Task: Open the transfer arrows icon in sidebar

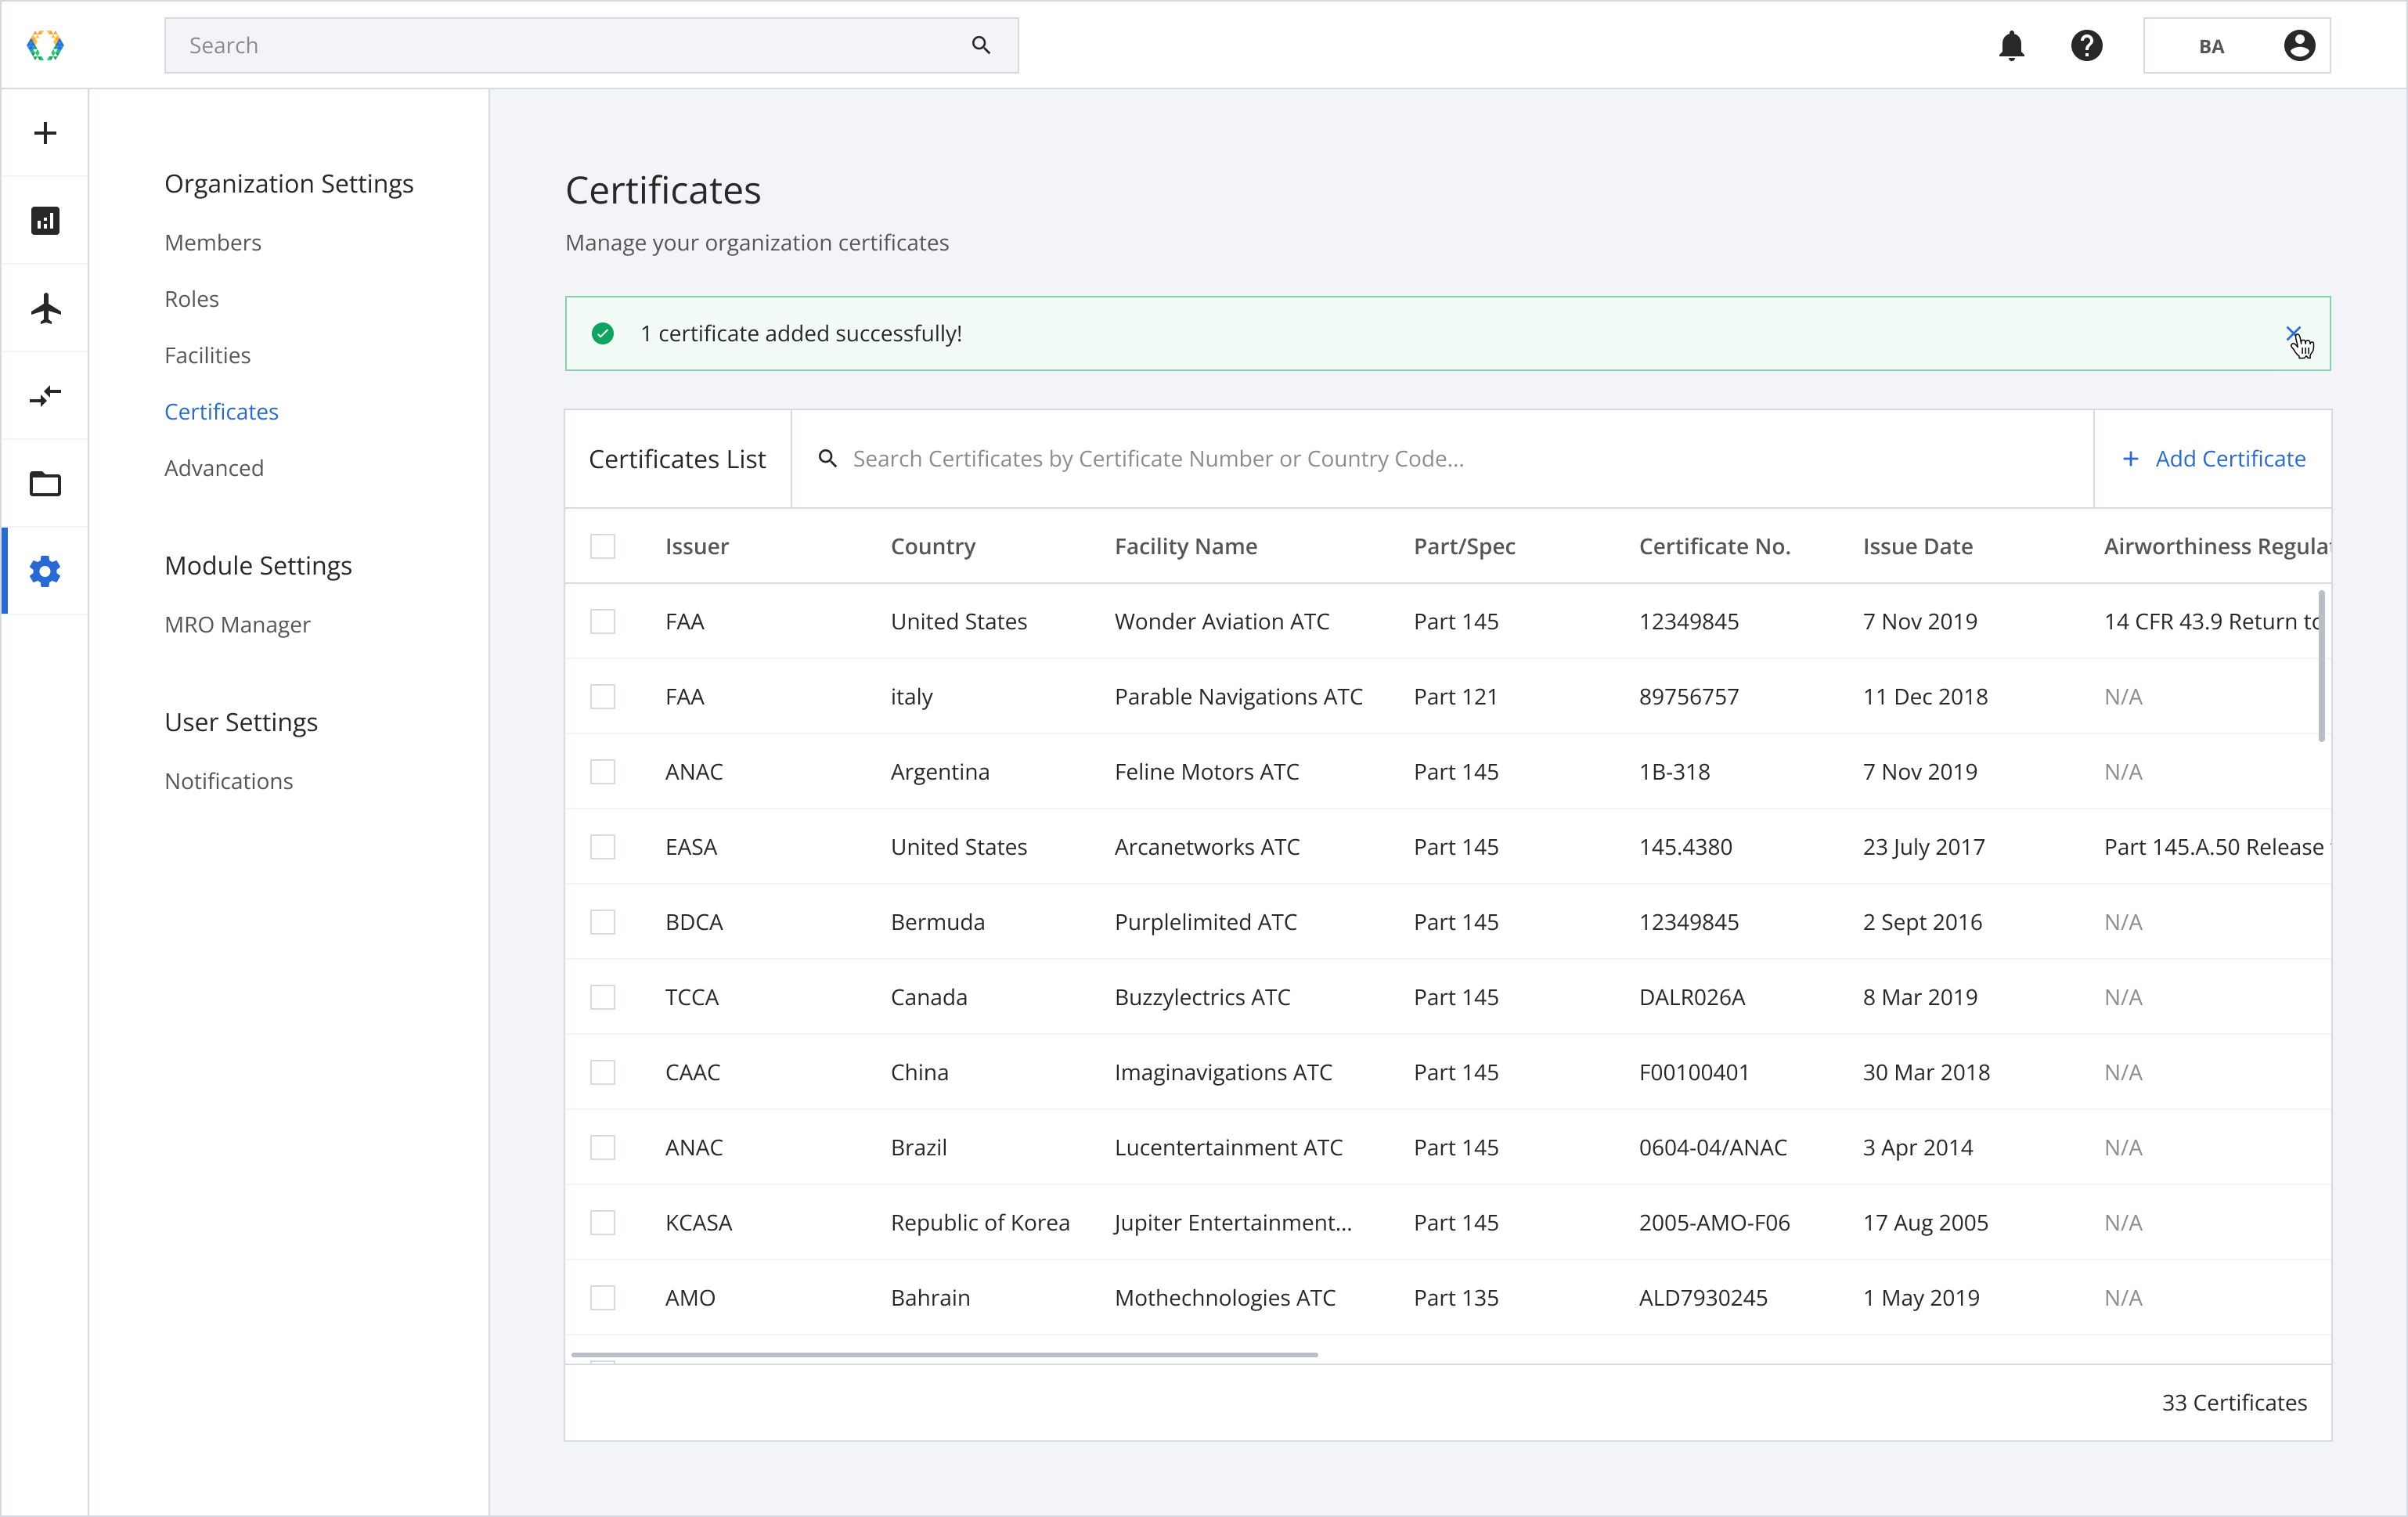Action: (x=45, y=396)
